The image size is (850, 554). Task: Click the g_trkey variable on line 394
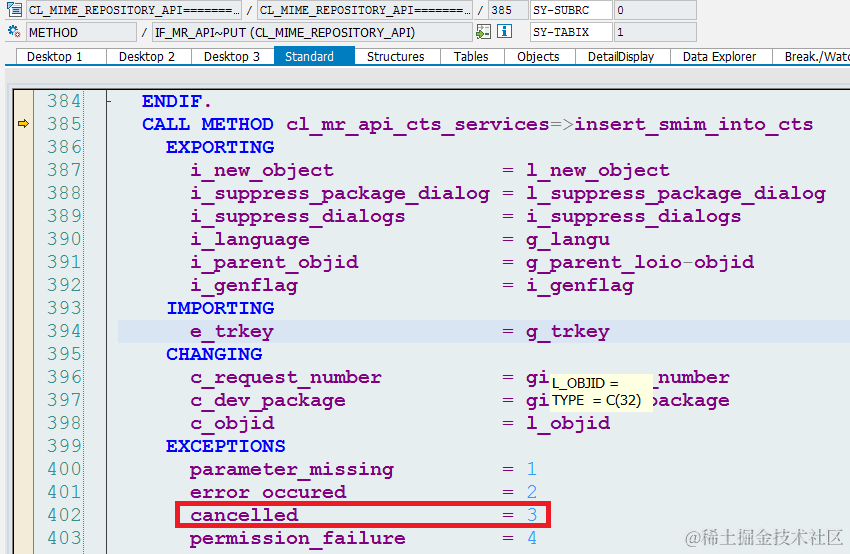568,331
